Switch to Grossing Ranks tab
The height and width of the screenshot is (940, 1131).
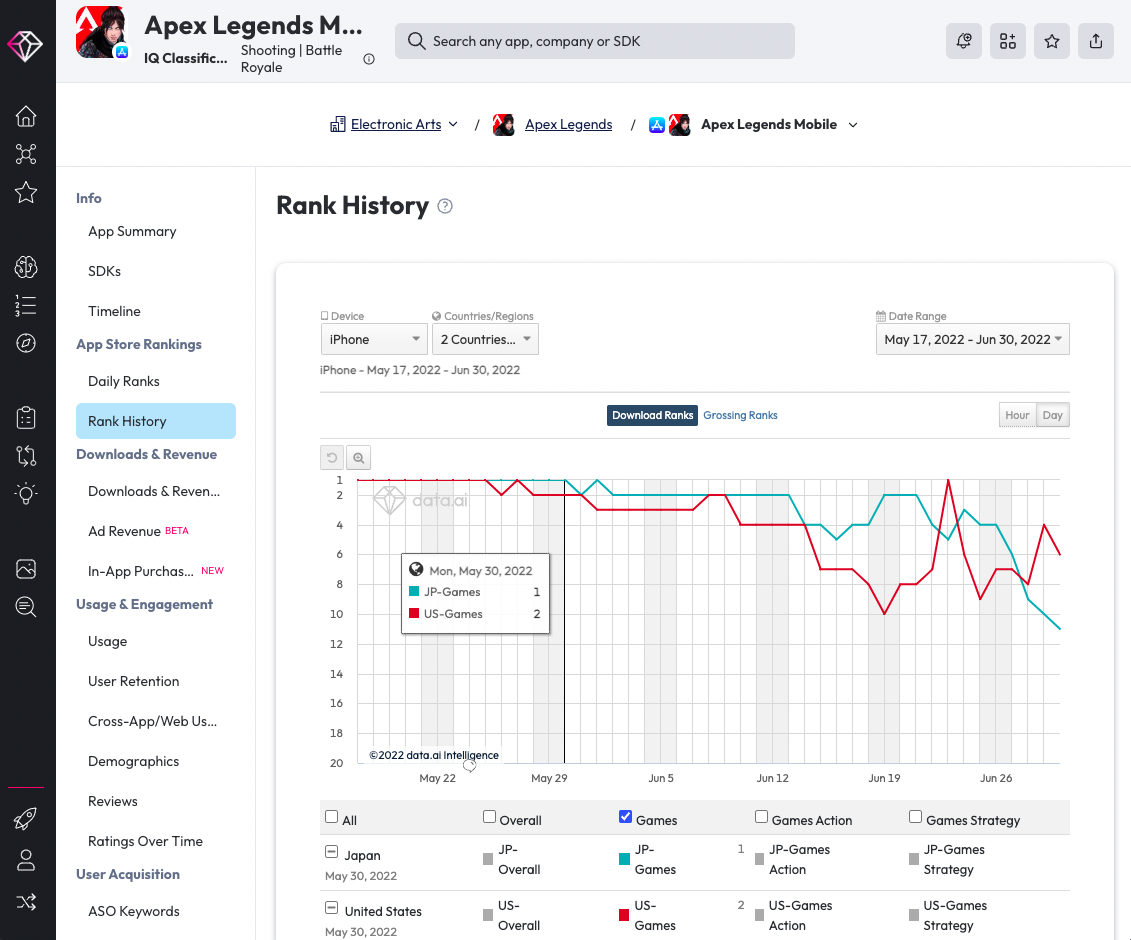point(740,416)
